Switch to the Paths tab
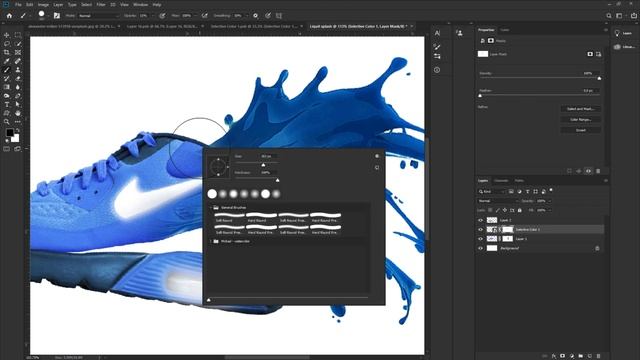This screenshot has width=640, height=360. click(x=519, y=180)
